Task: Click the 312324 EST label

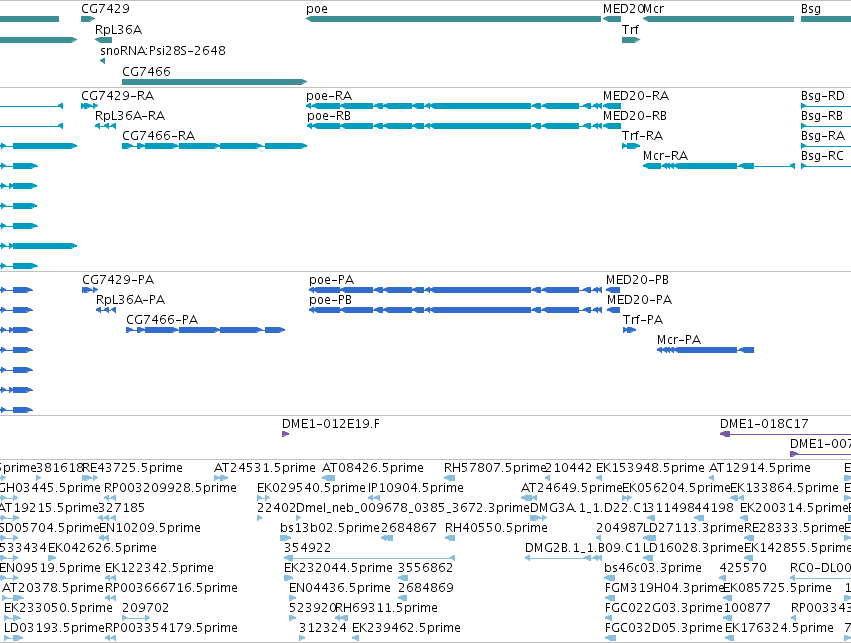Action: (x=322, y=628)
